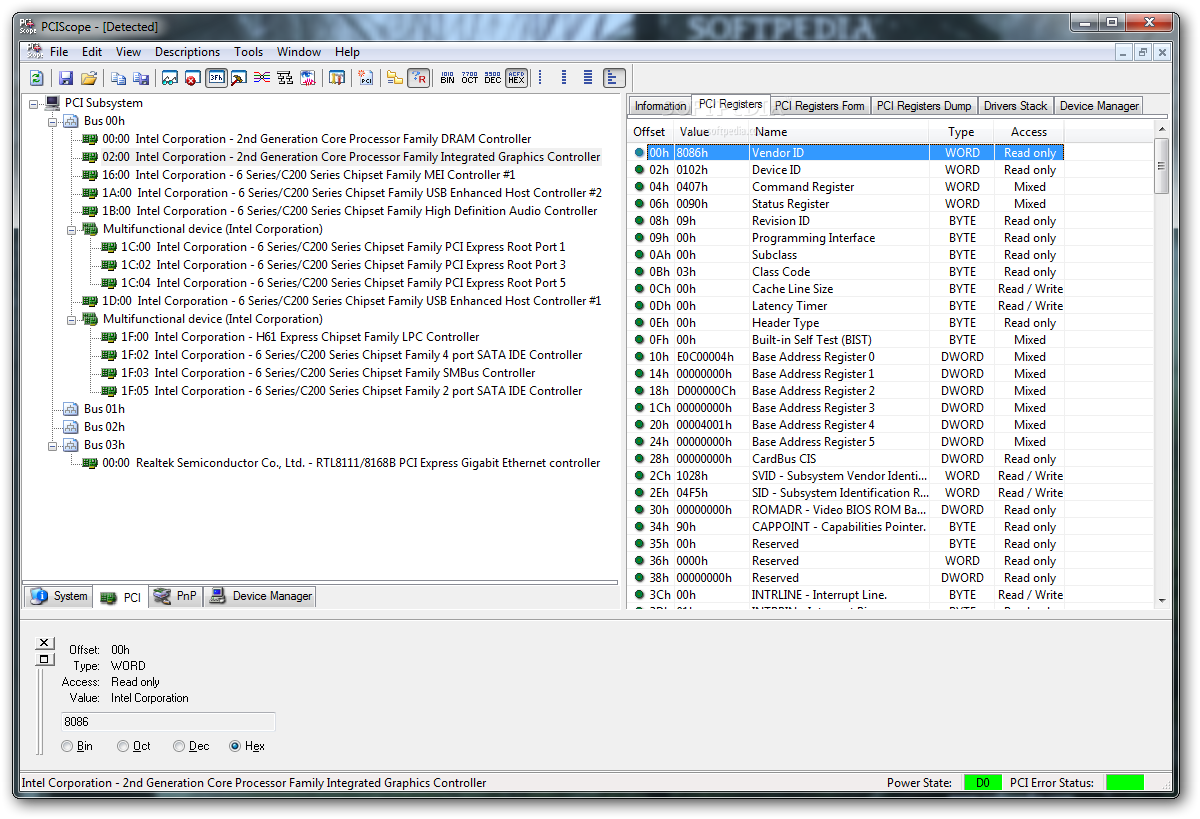The height and width of the screenshot is (819, 1200).
Task: Switch toolbar display to DEC
Action: click(x=493, y=77)
